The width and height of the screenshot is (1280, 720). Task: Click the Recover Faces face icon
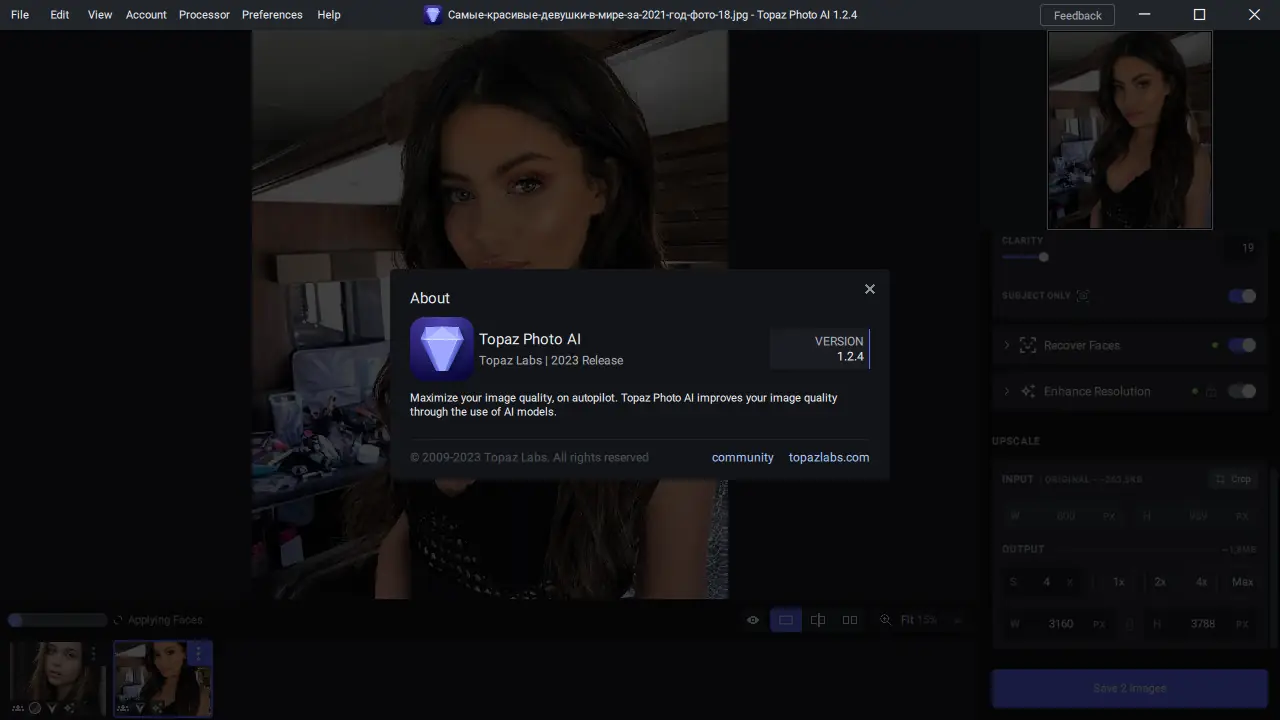(x=1027, y=345)
